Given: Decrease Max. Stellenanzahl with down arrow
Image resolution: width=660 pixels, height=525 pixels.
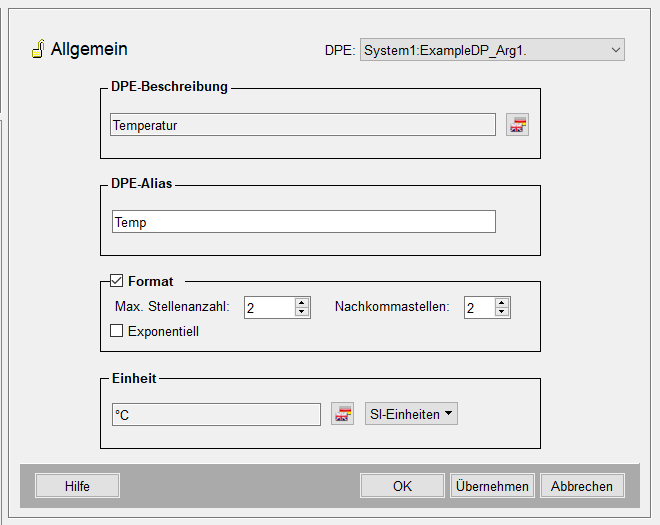Looking at the screenshot, I should [x=301, y=312].
